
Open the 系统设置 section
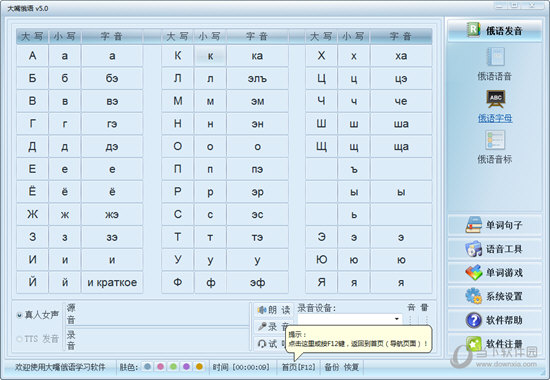coord(495,296)
